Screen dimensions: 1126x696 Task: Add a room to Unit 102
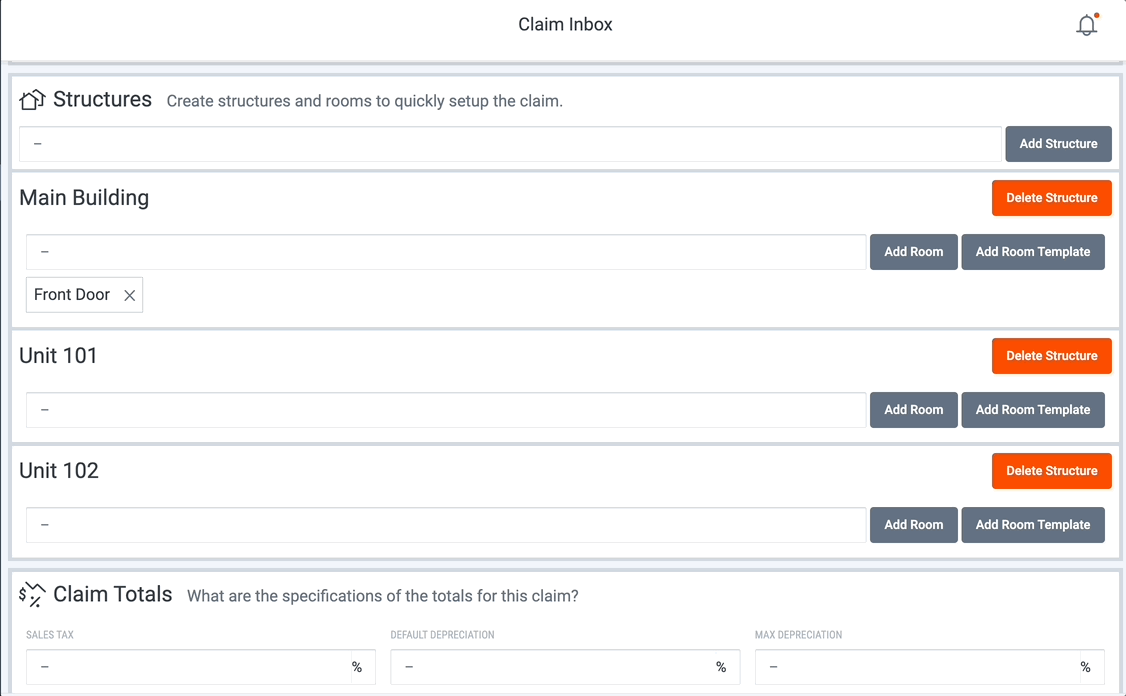pos(913,524)
